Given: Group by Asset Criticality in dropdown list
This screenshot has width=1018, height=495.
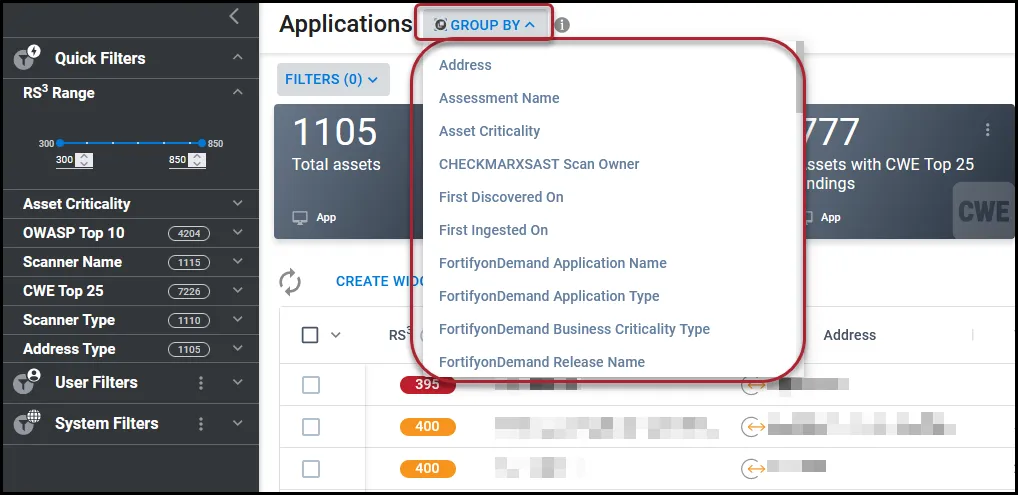Looking at the screenshot, I should tap(489, 131).
